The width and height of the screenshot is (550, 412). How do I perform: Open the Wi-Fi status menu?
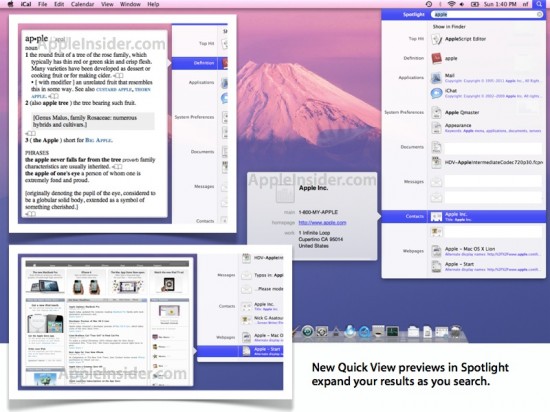(x=452, y=4)
